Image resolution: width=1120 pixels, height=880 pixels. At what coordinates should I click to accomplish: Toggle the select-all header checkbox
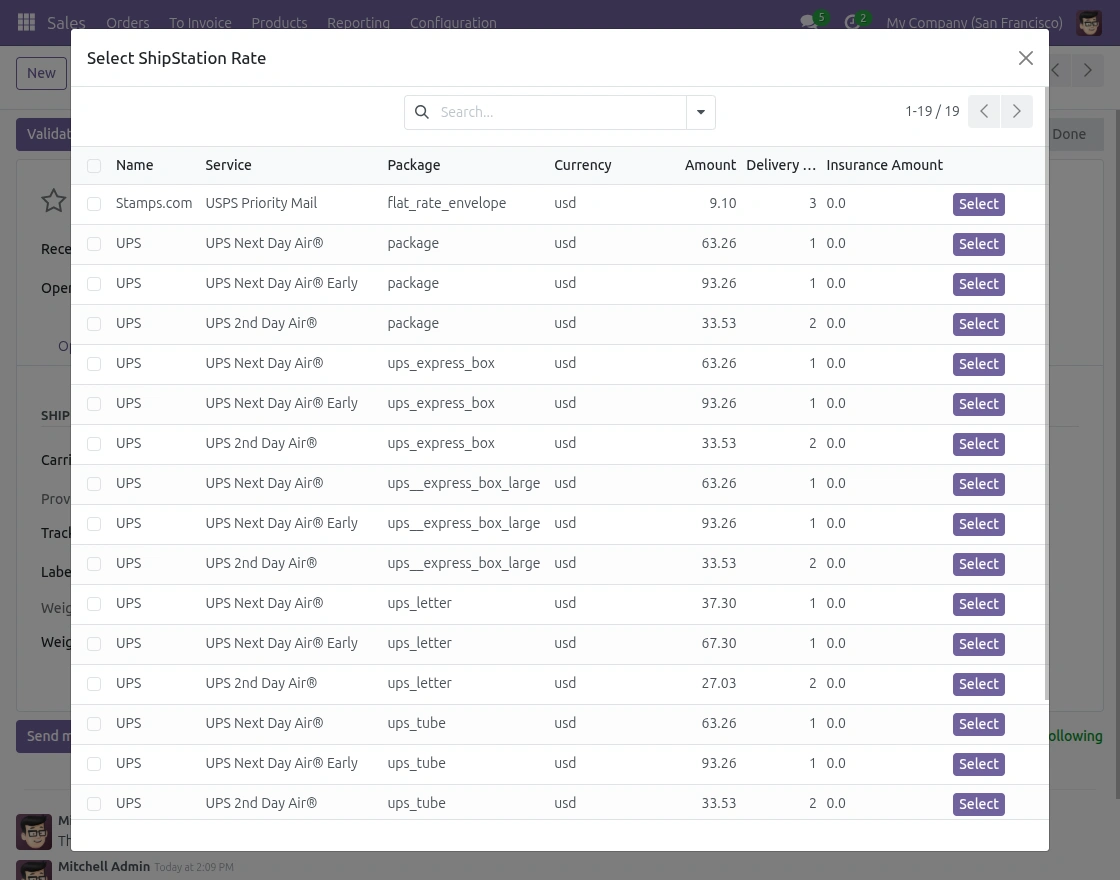[x=94, y=166]
